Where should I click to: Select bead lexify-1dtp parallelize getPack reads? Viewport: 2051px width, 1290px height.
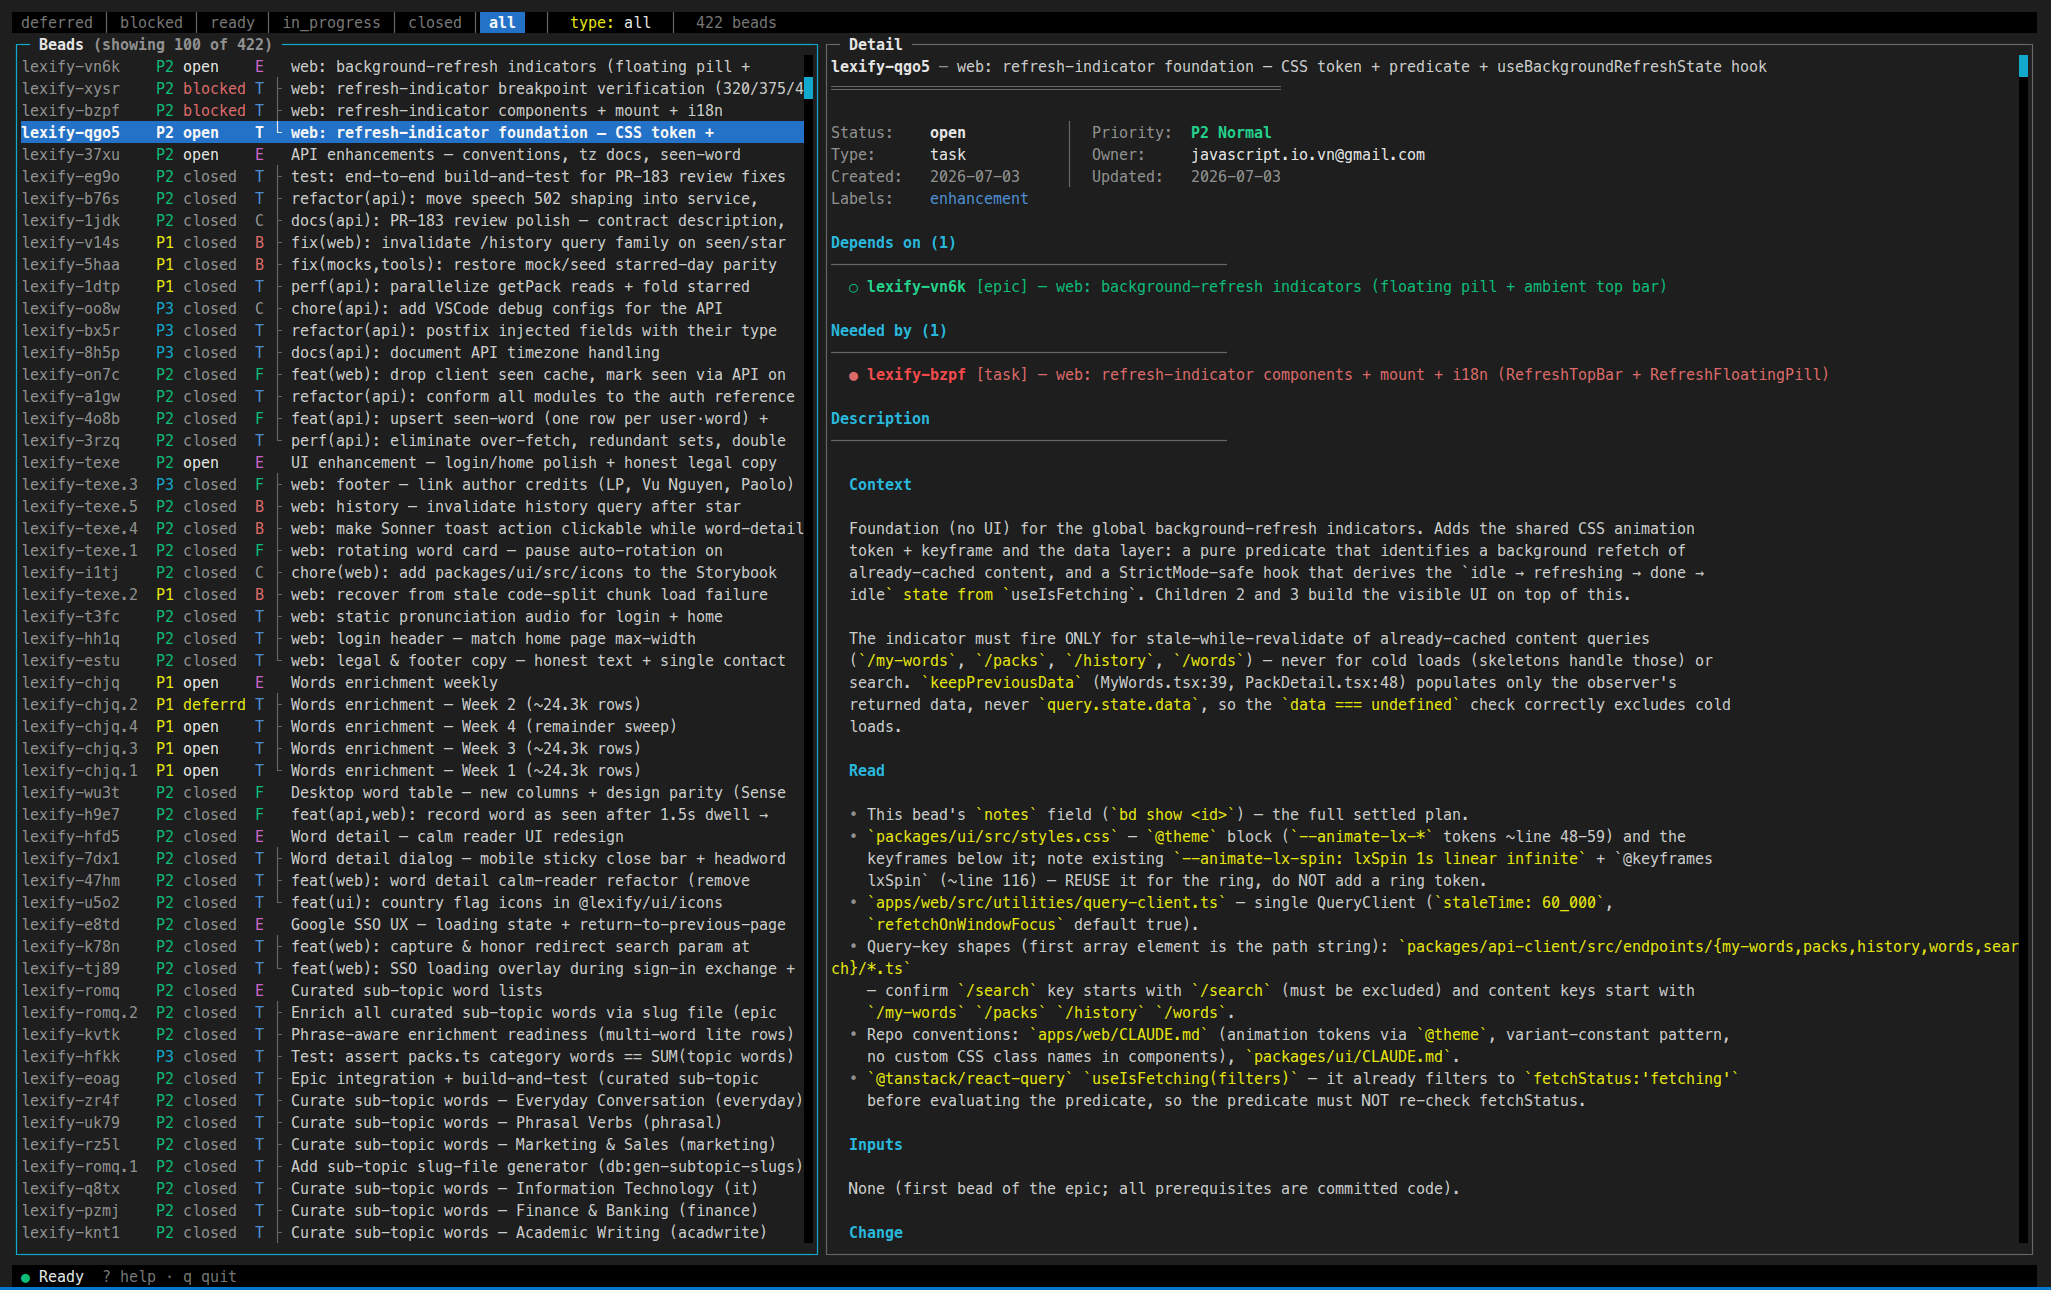pos(412,286)
